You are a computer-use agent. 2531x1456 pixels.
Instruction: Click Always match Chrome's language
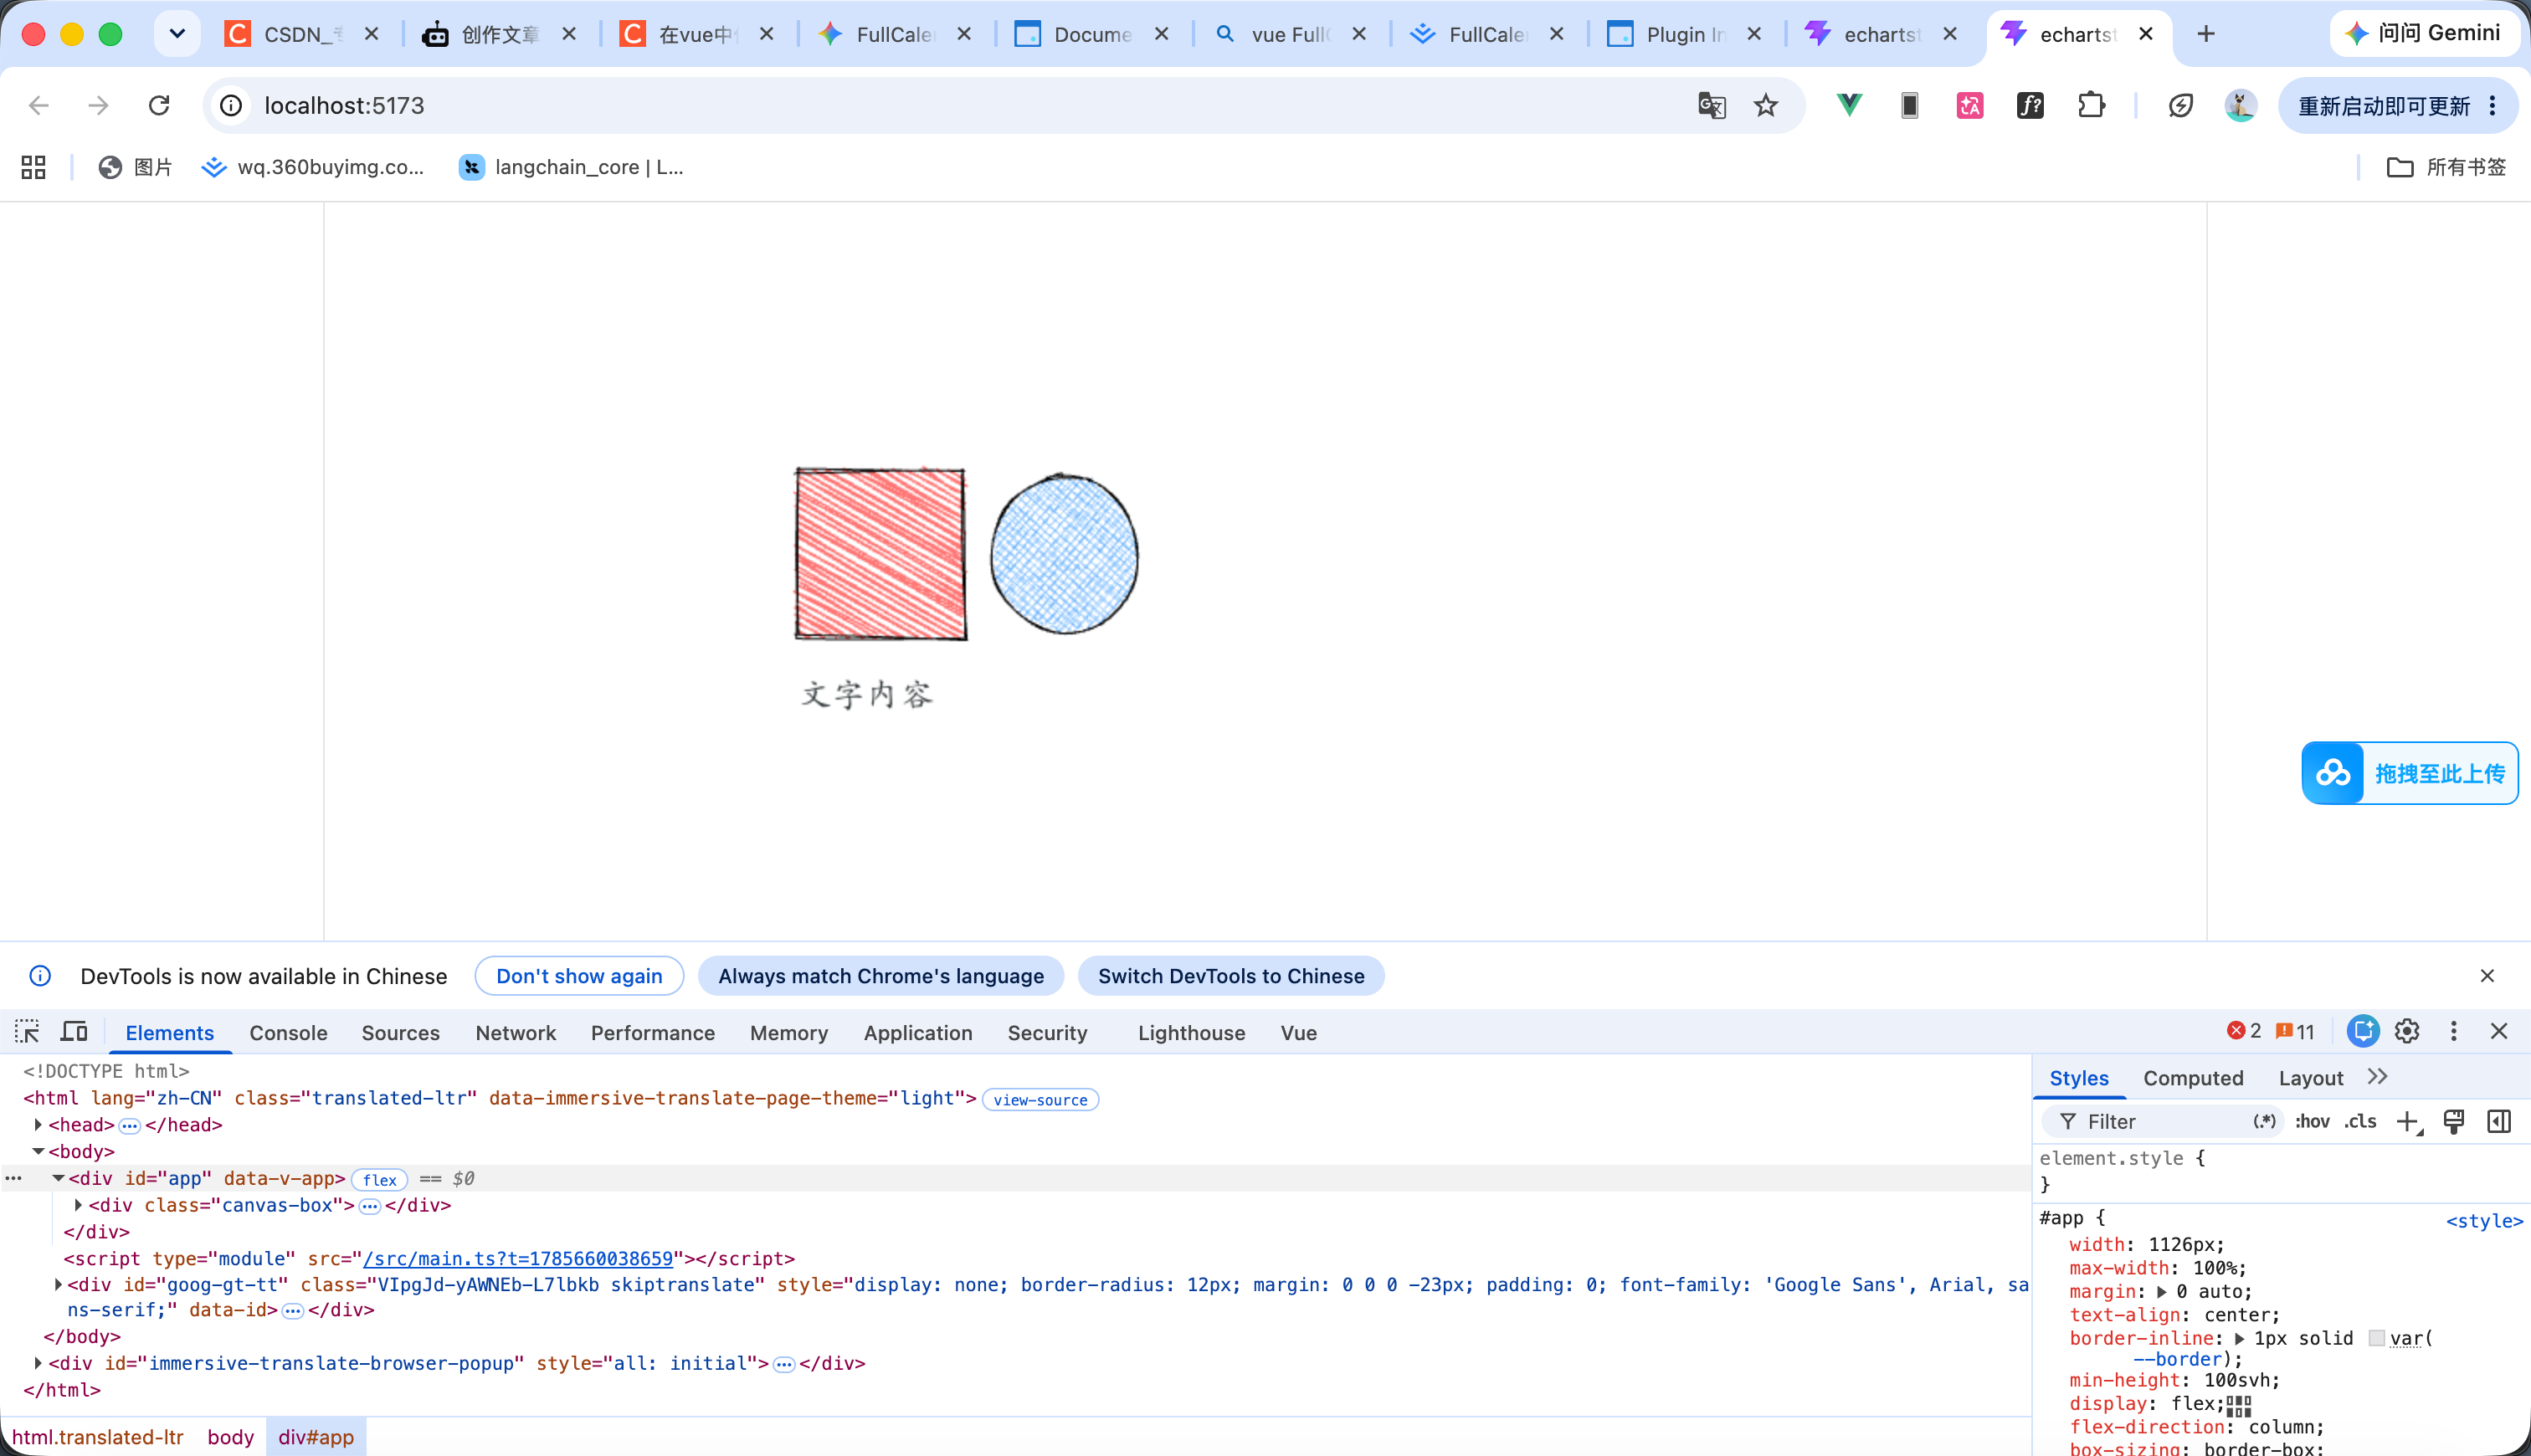coord(880,976)
